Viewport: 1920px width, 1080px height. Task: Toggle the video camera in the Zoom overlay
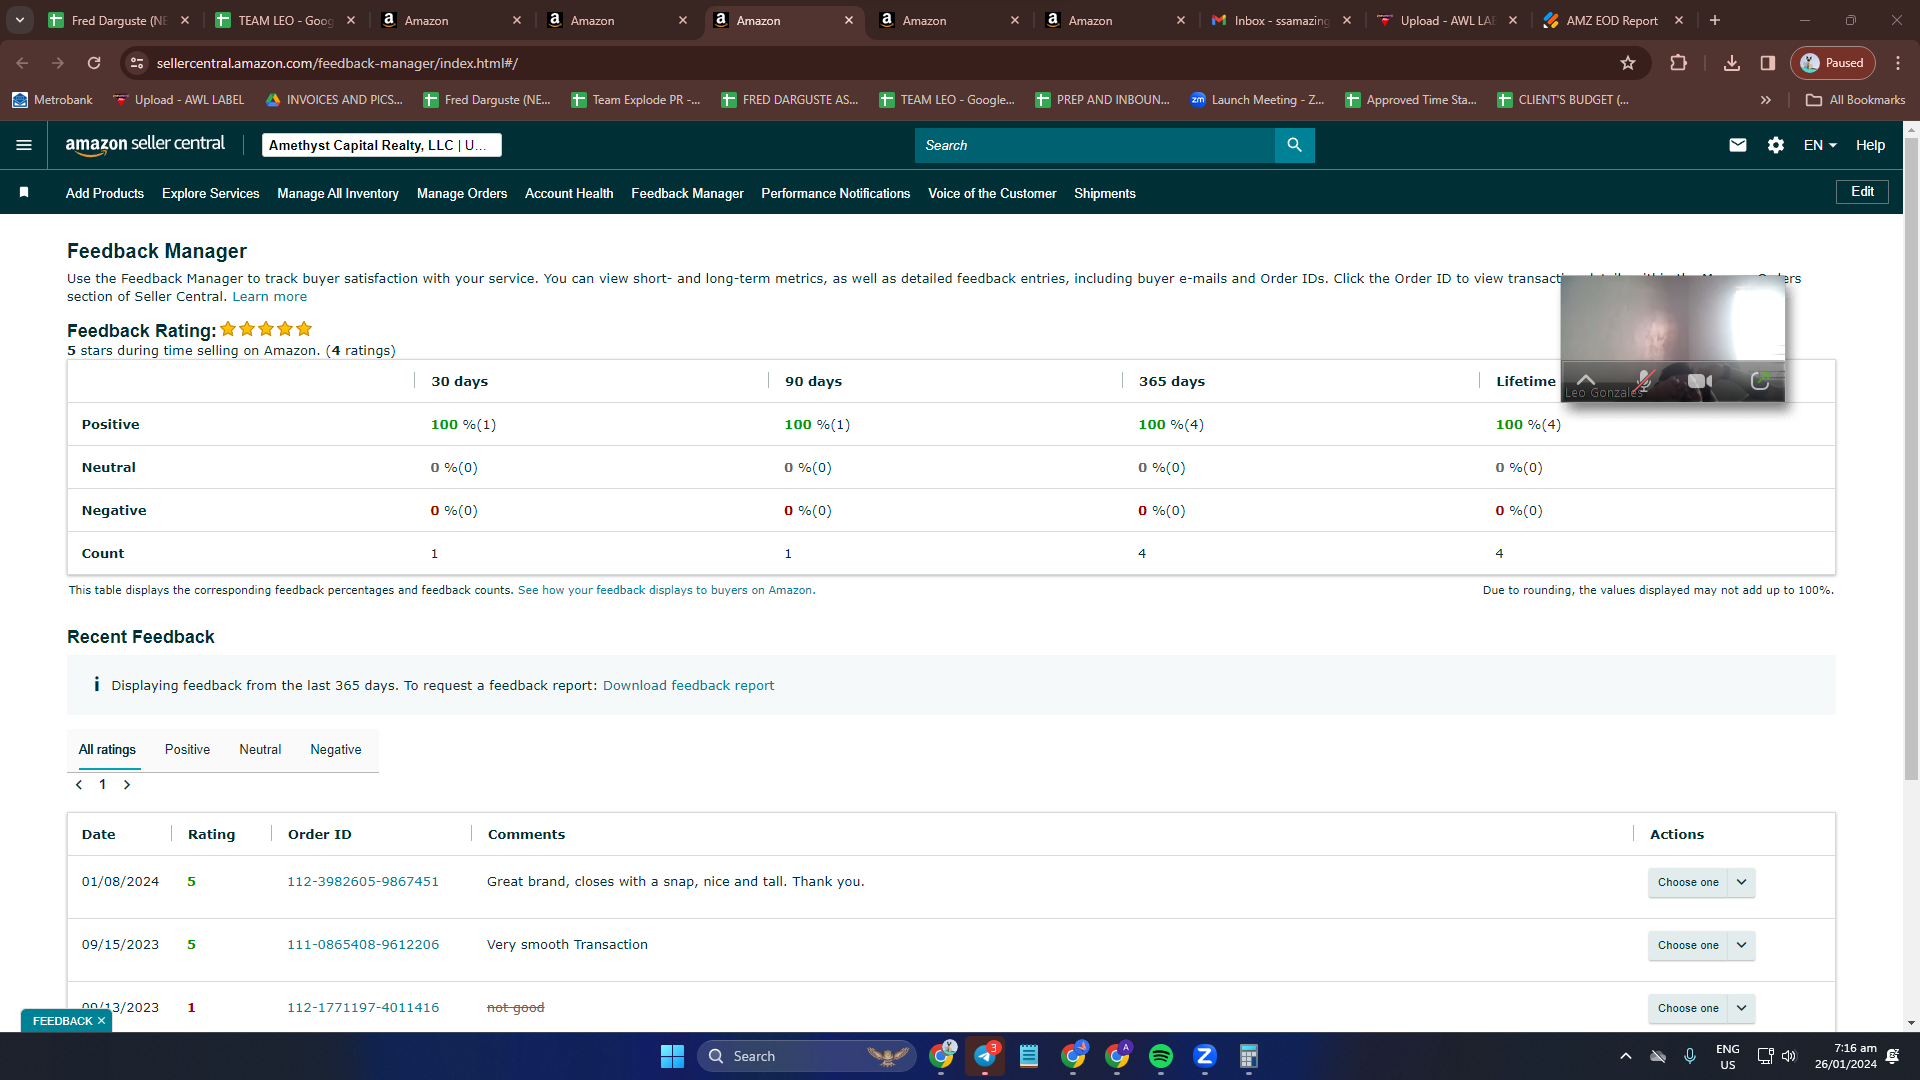(1700, 381)
